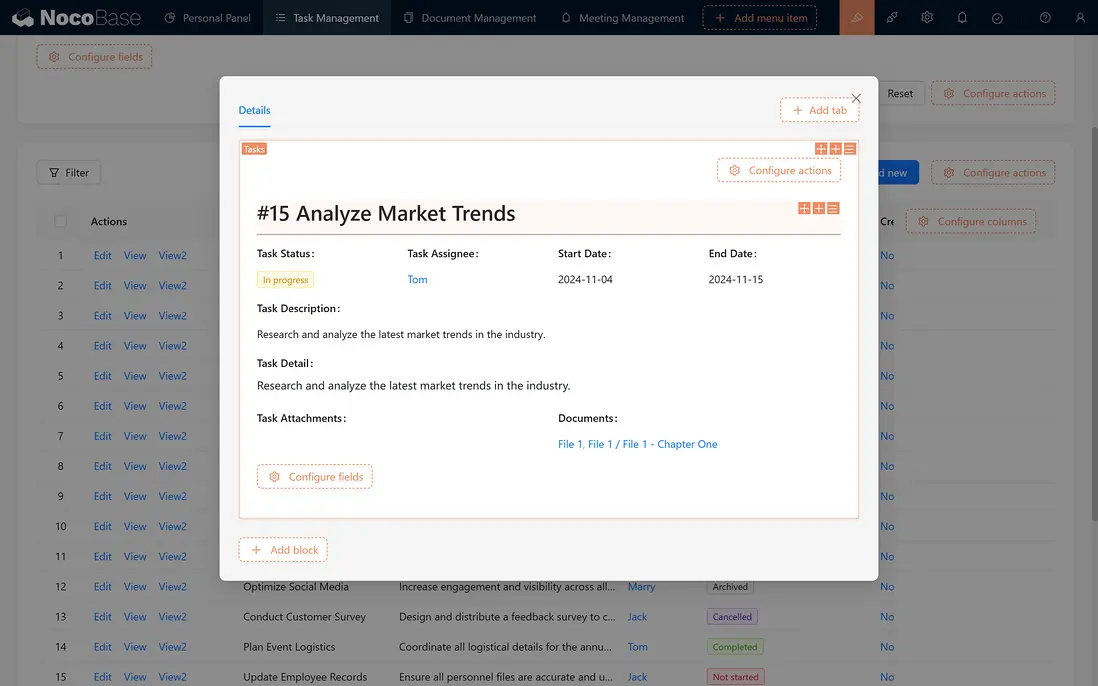Click the Document Management menu icon
Viewport: 1098px width, 686px height.
[x=408, y=18]
